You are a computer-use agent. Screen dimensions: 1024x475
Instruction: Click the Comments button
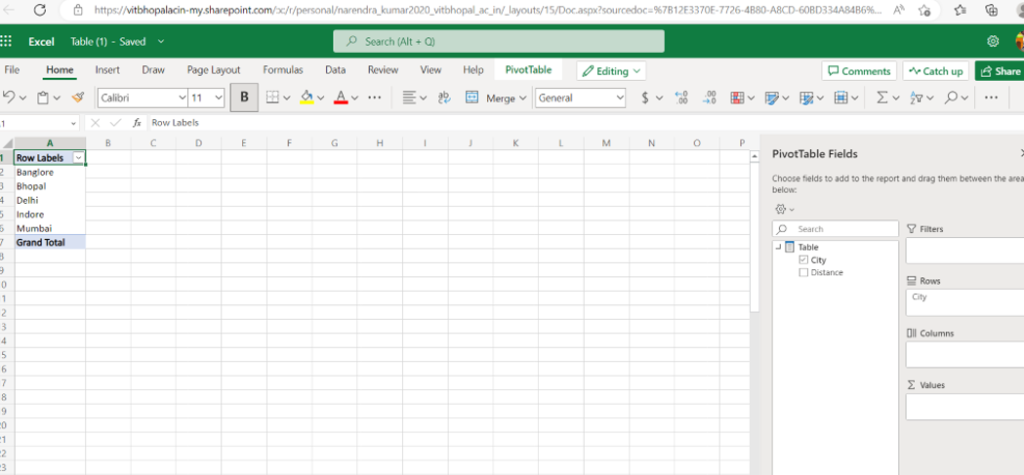(859, 71)
